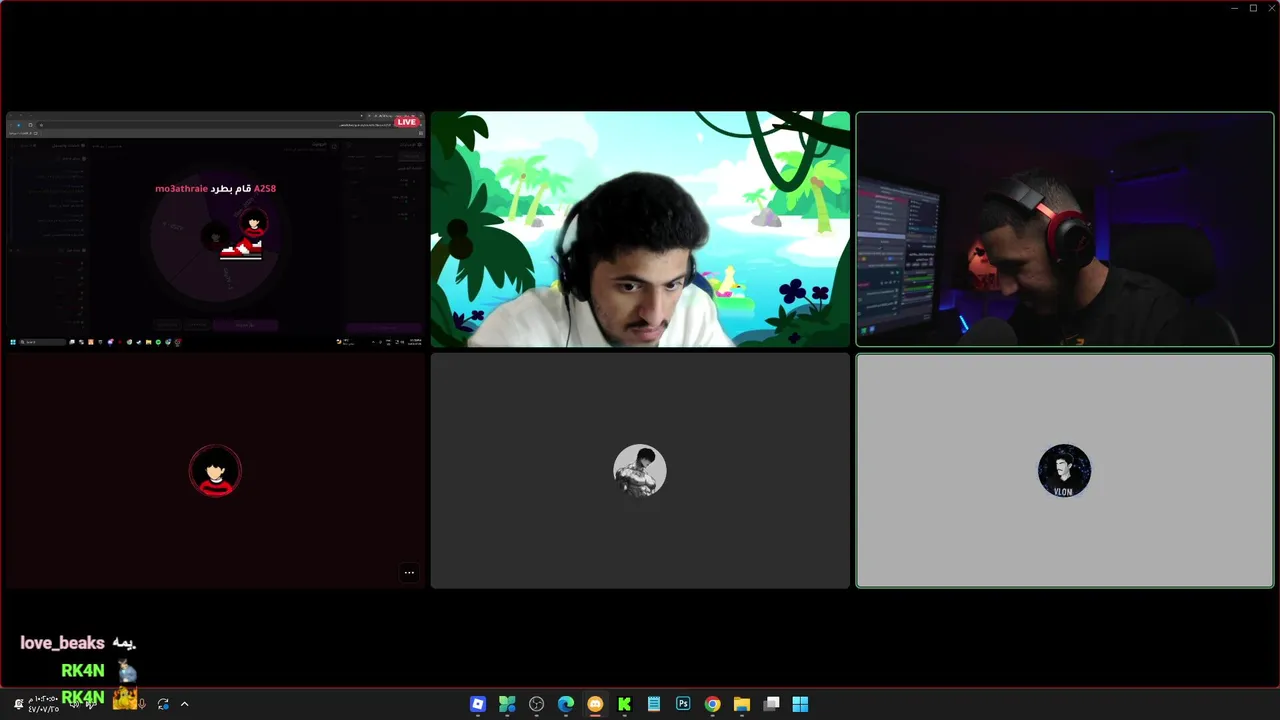1280x720 pixels.
Task: Open the Windows Start menu
Action: tap(800, 704)
